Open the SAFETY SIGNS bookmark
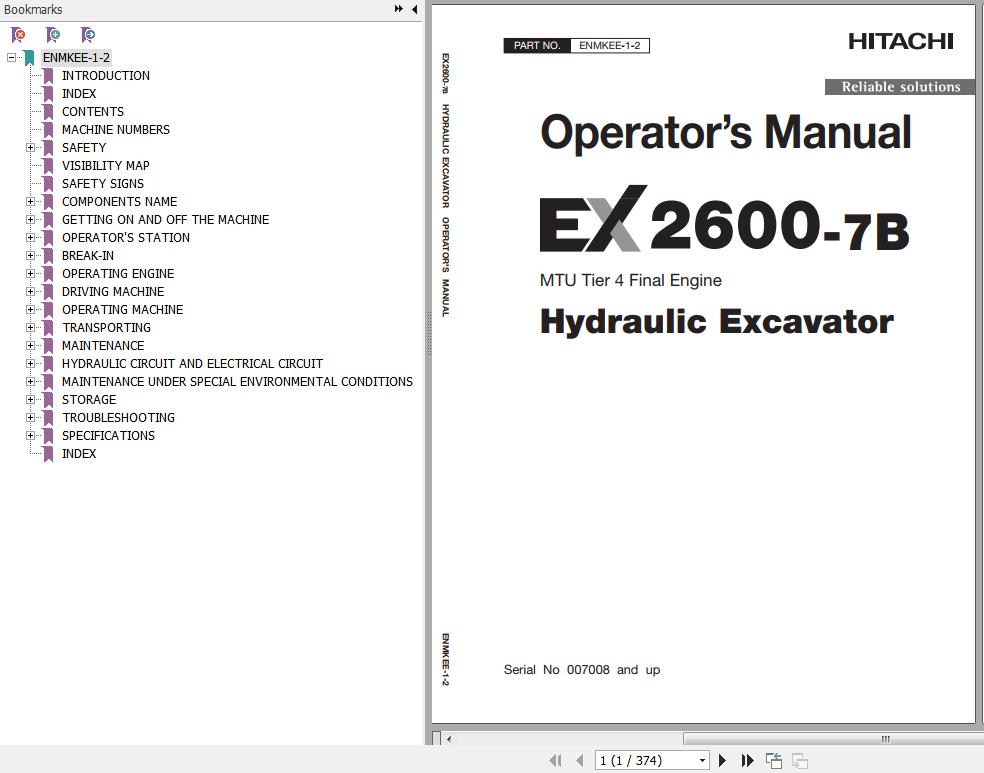 103,184
